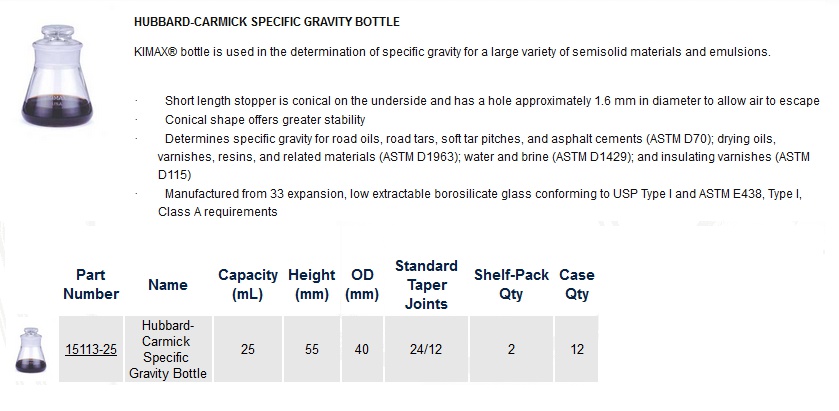Click the KIMAX bottle description sentence

click(x=452, y=52)
